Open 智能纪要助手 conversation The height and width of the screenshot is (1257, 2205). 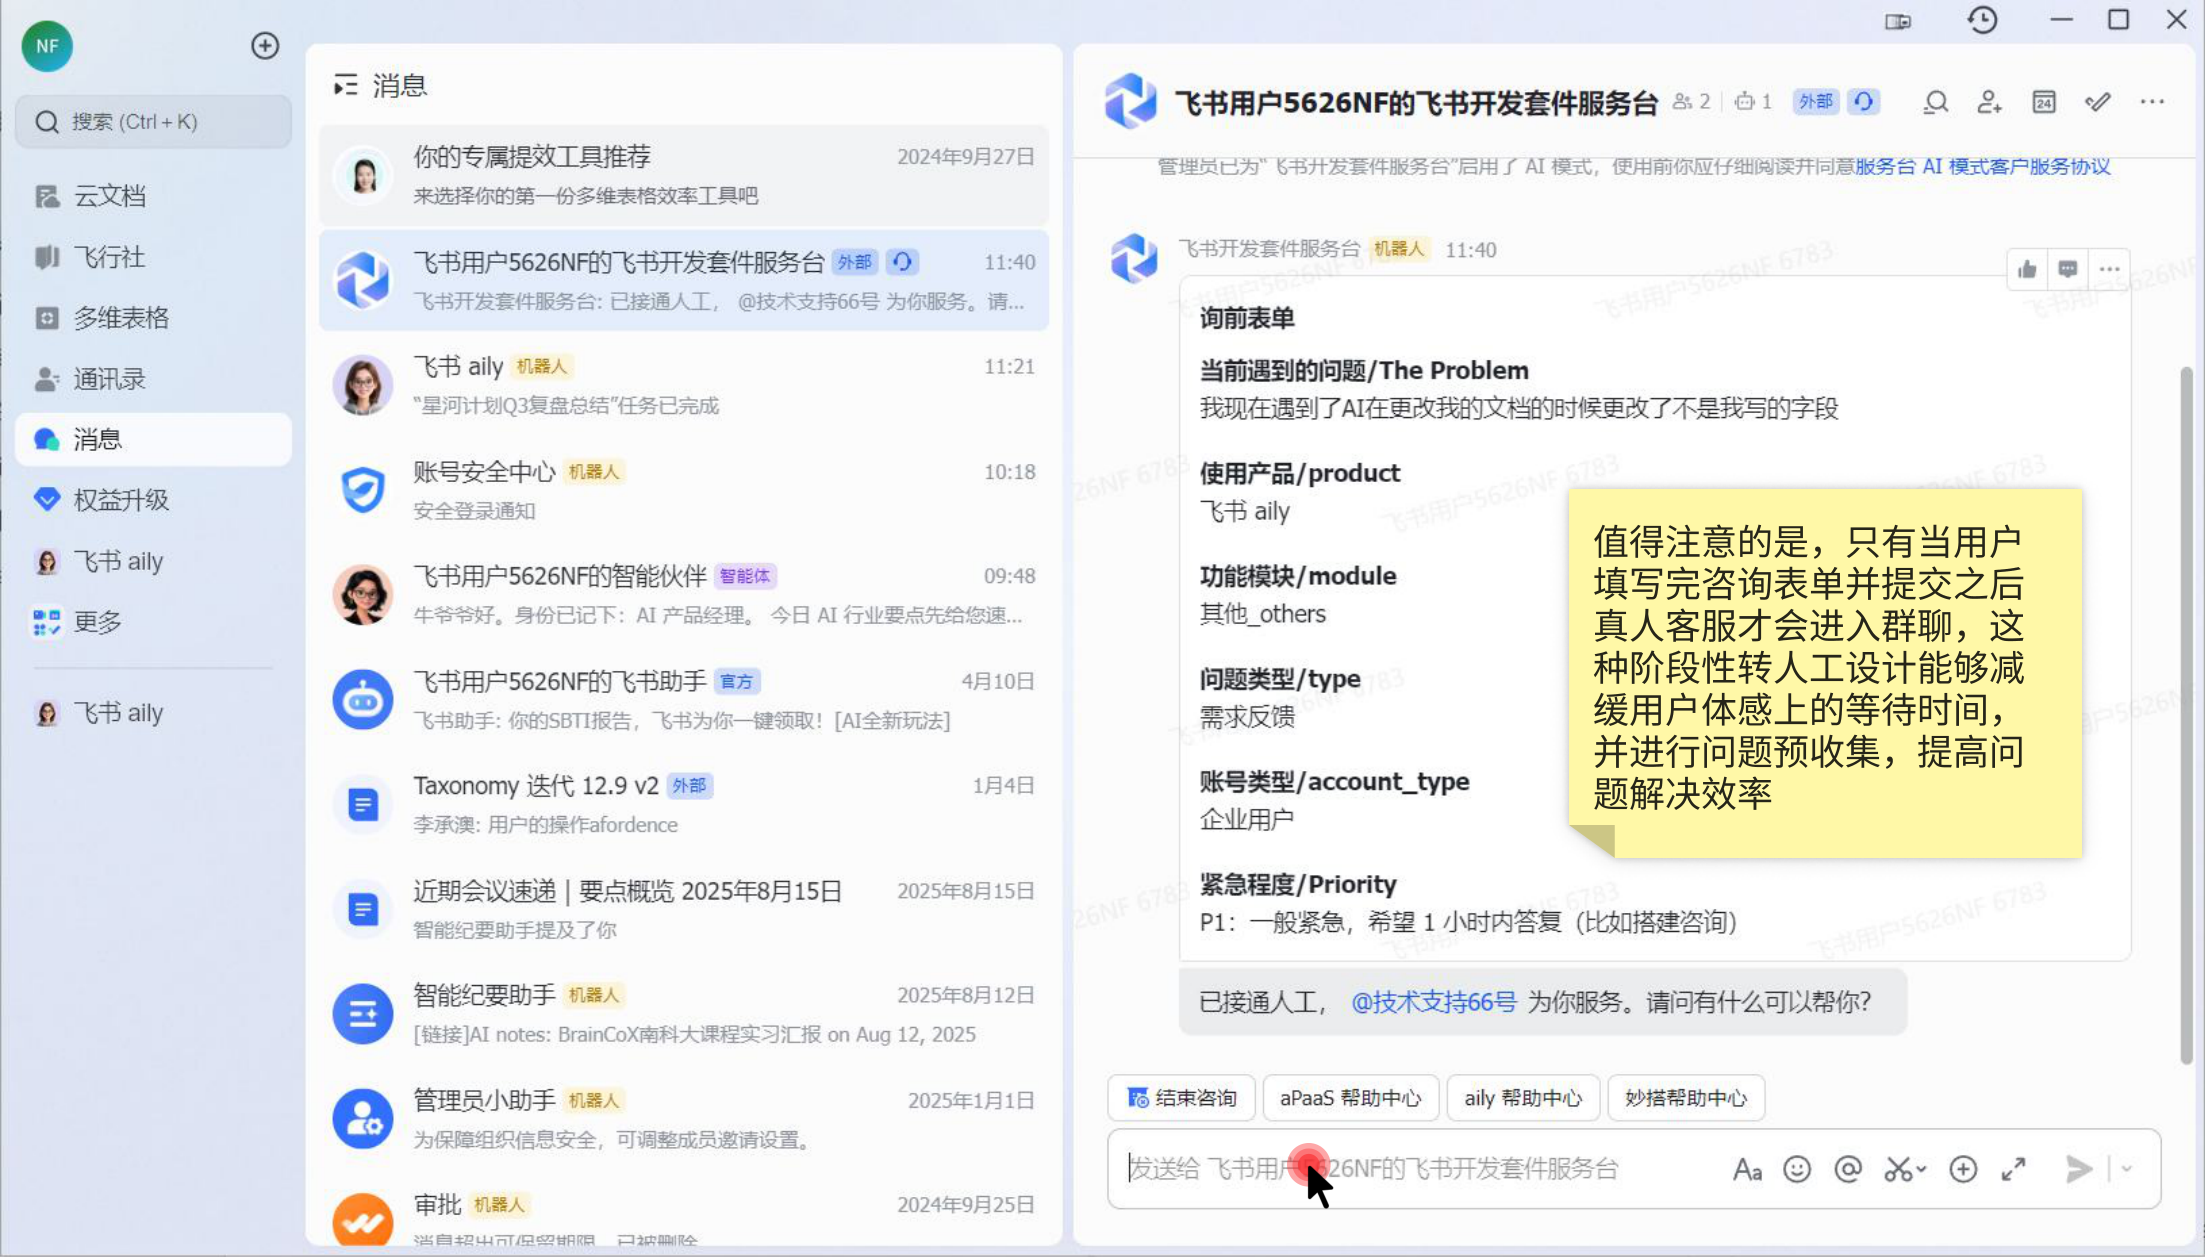[x=684, y=1014]
